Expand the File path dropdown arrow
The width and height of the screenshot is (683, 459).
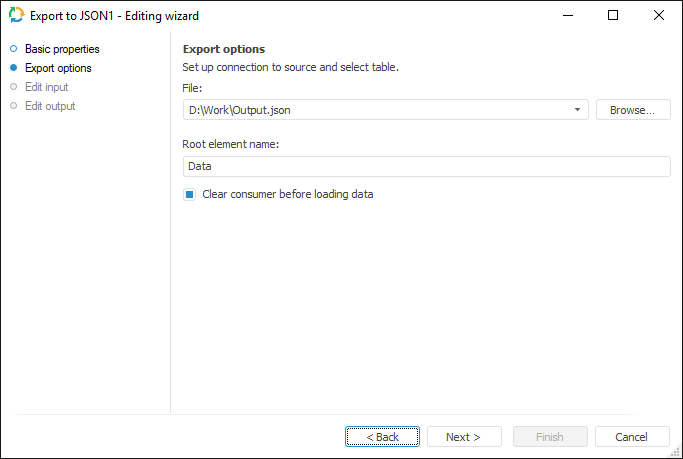pos(579,110)
